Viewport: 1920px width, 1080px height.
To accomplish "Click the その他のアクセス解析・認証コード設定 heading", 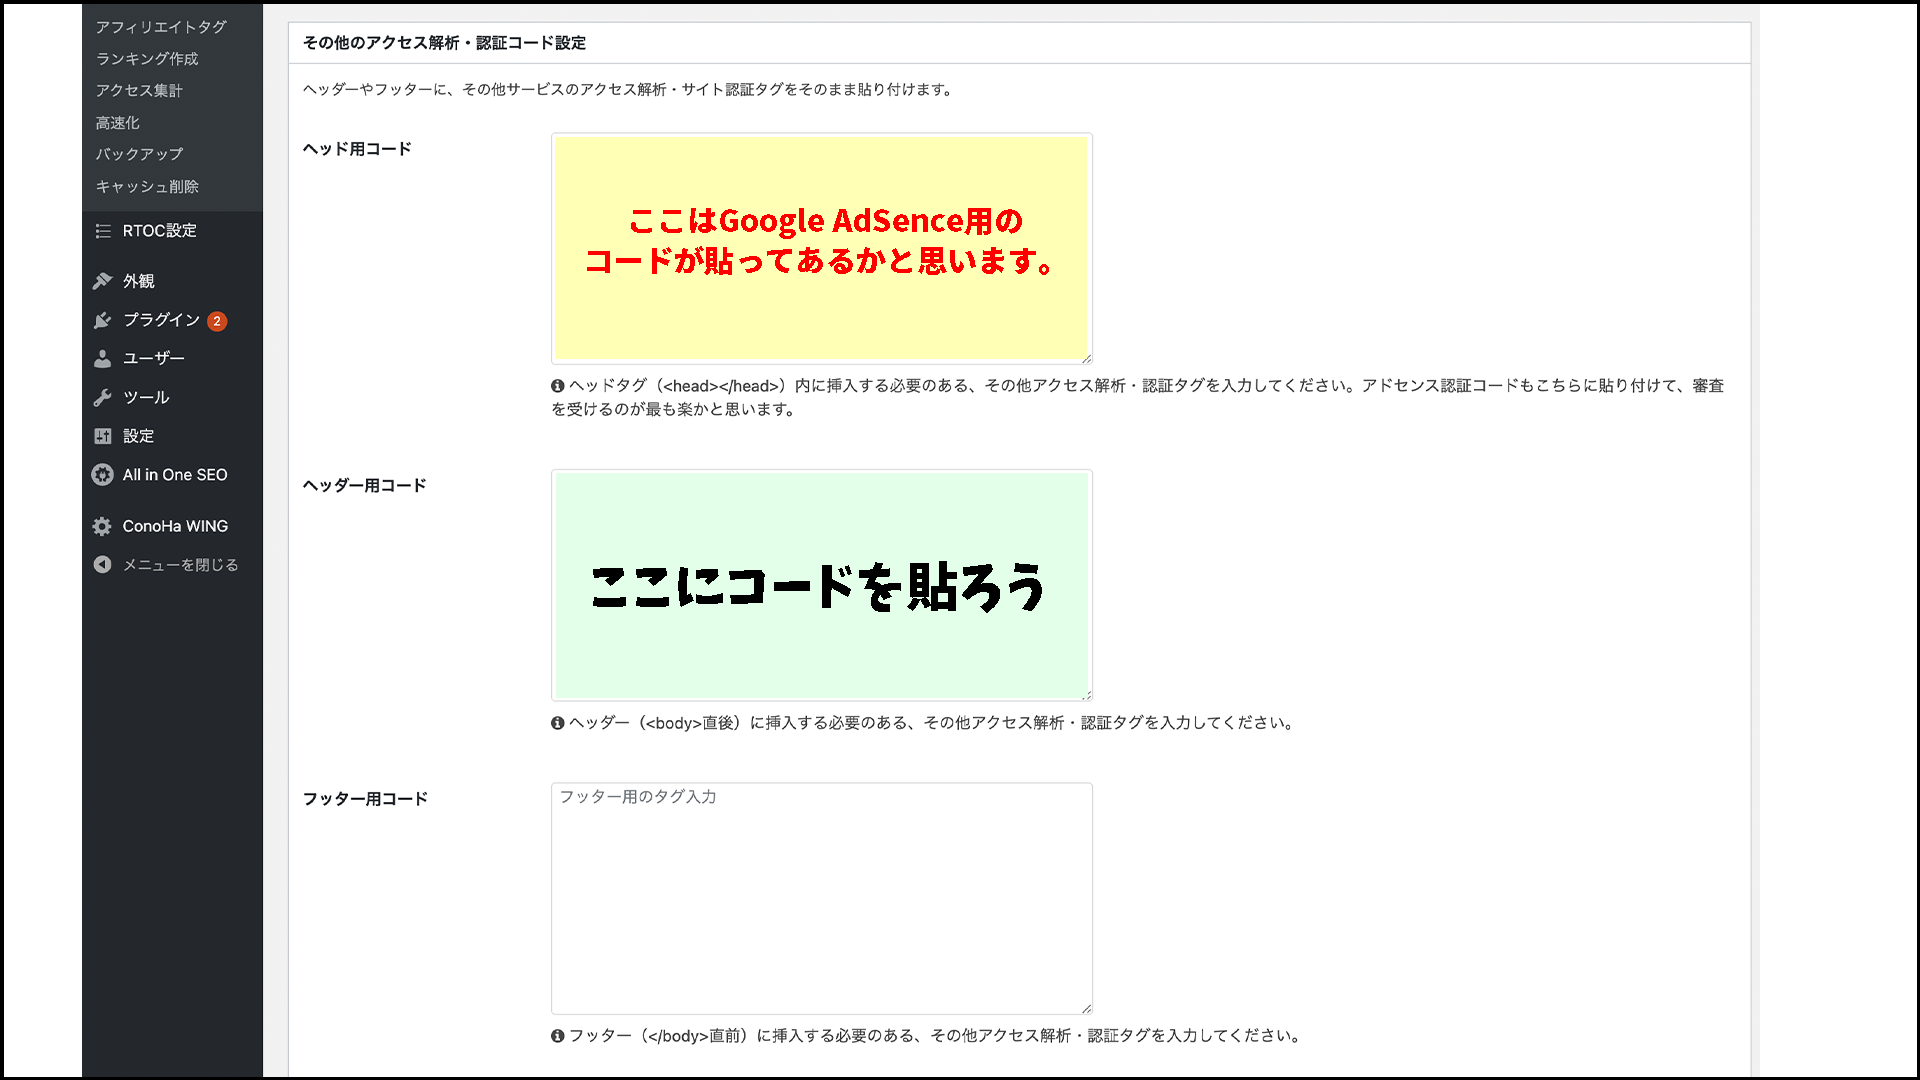I will (x=444, y=43).
